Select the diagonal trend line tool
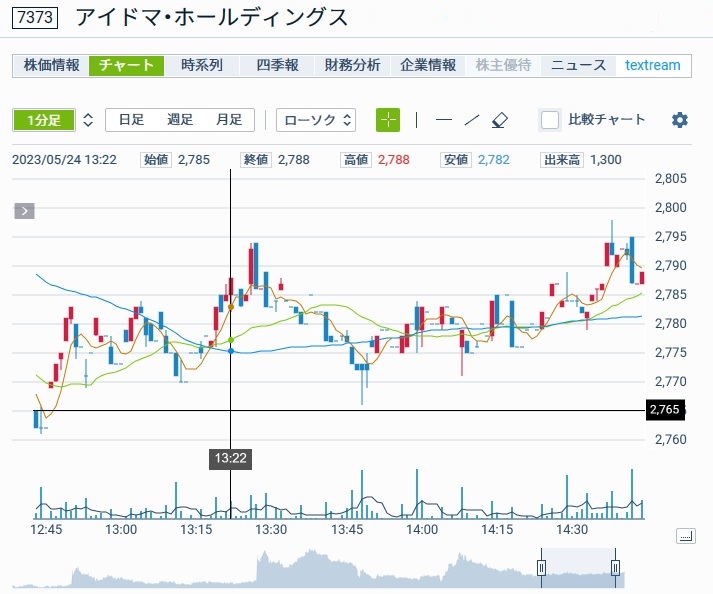Viewport: 713px width, 594px height. (x=472, y=120)
